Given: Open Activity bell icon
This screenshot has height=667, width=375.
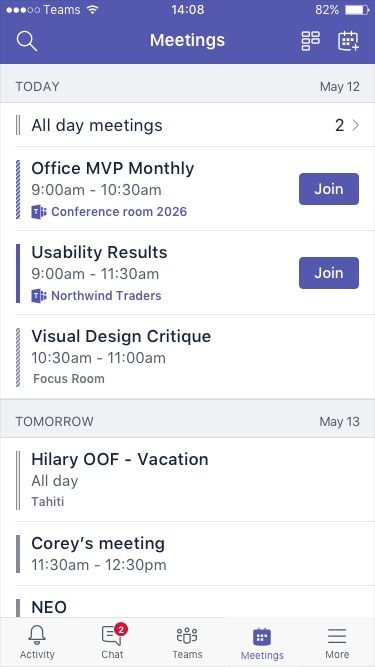Looking at the screenshot, I should coord(37,635).
